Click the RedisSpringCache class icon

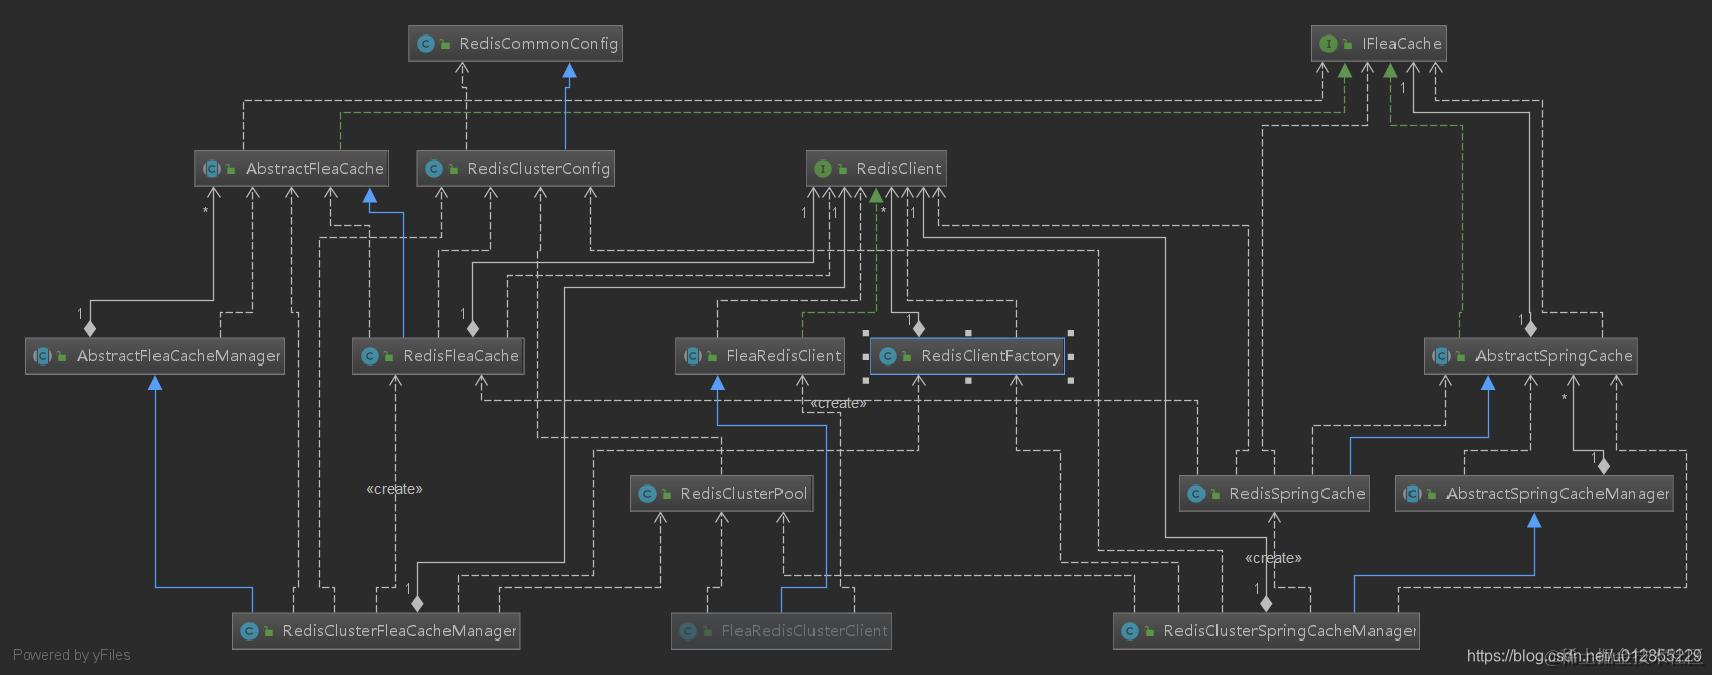1196,494
